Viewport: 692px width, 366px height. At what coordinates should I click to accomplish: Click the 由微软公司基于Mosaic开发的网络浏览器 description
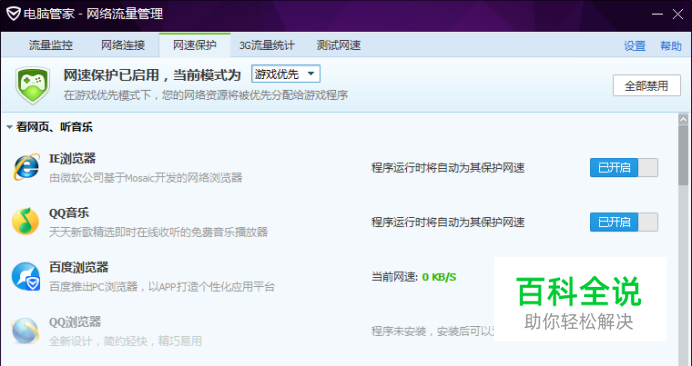pyautogui.click(x=146, y=178)
